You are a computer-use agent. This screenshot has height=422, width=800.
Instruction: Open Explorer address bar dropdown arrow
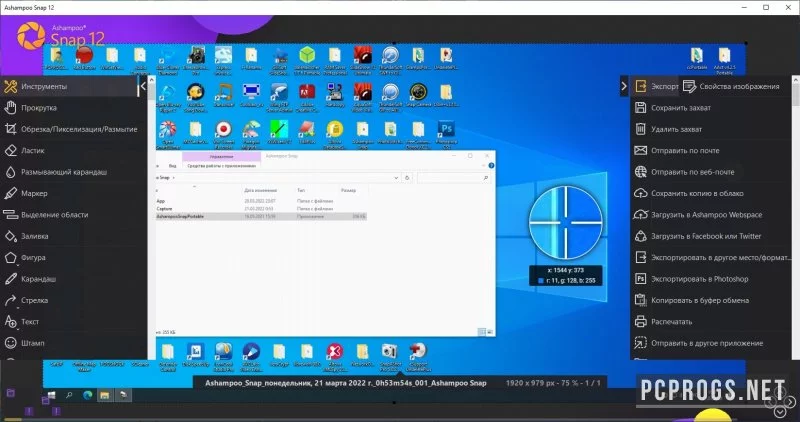(396, 178)
